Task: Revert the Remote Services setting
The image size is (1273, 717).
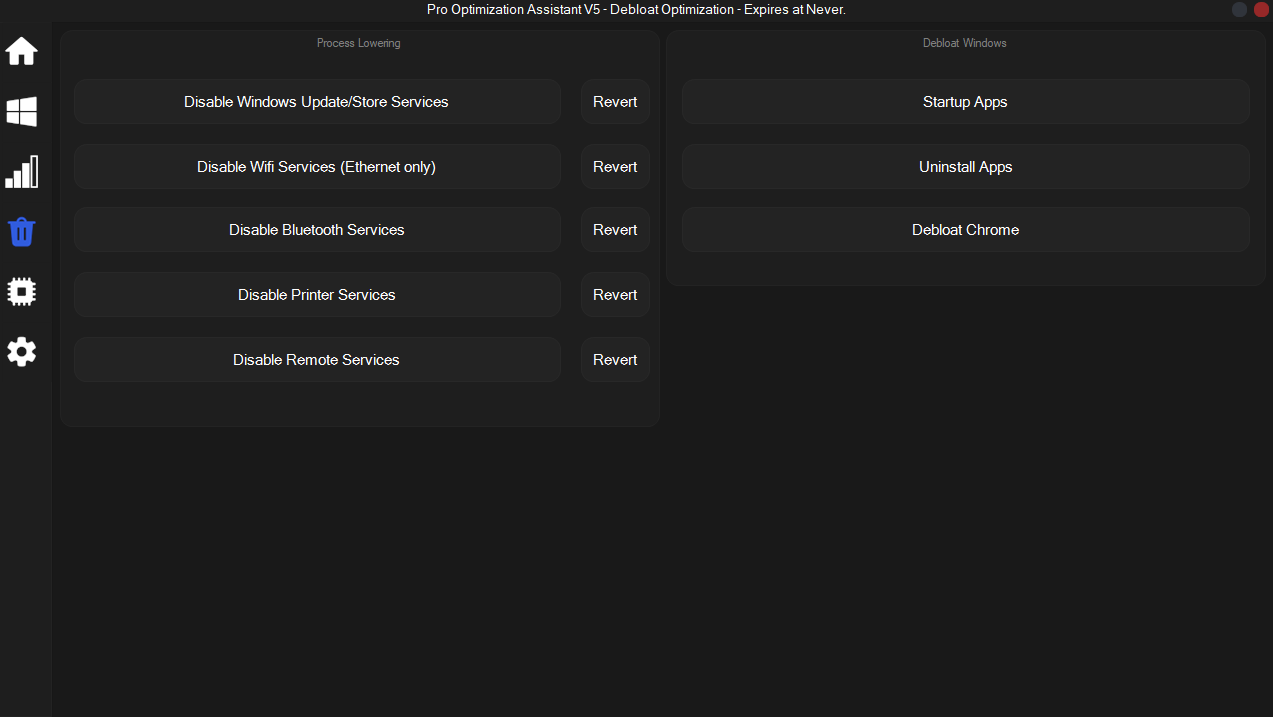Action: coord(615,360)
